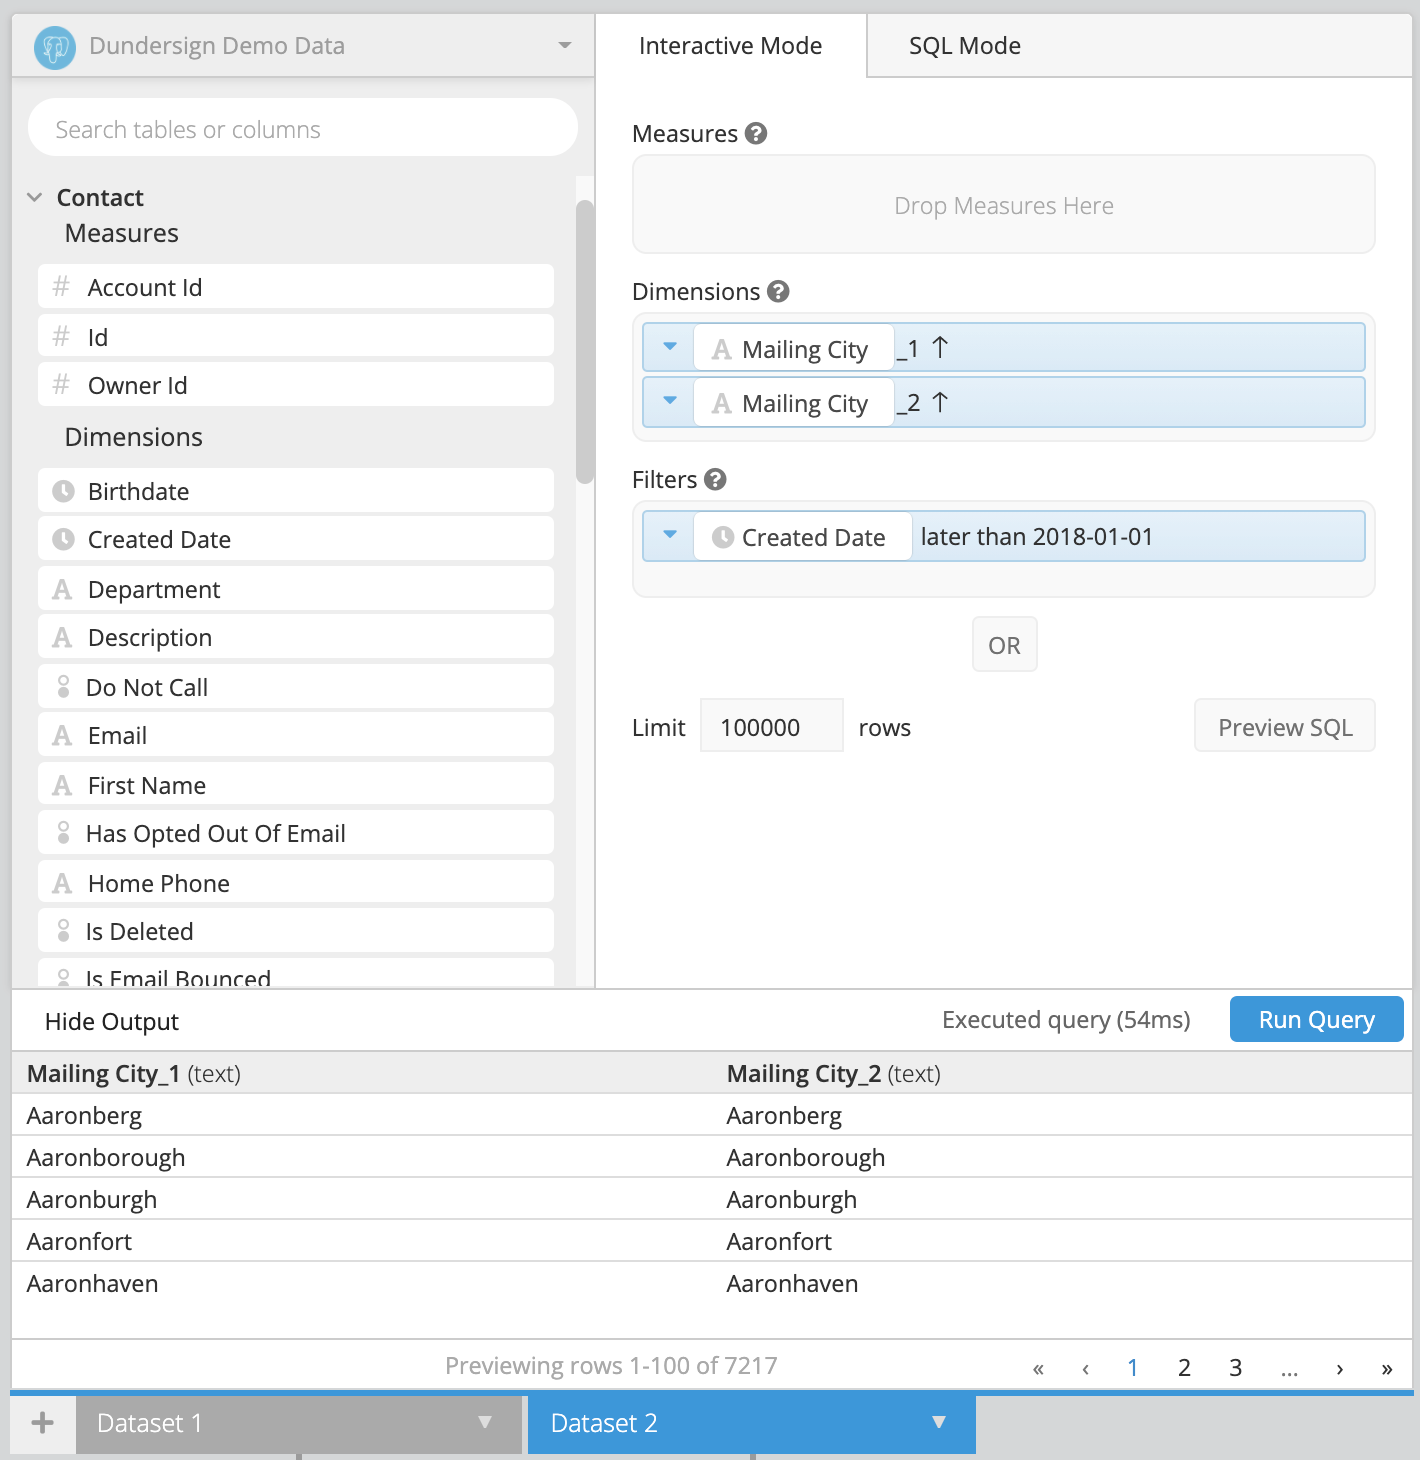Click the boolean icon beside Is Deleted
Viewport: 1420px width, 1460px height.
click(63, 930)
